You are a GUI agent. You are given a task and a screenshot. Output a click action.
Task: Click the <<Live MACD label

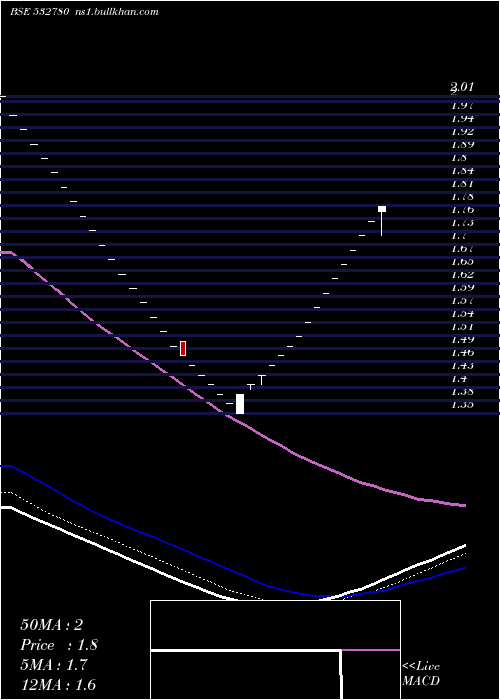pyautogui.click(x=421, y=673)
